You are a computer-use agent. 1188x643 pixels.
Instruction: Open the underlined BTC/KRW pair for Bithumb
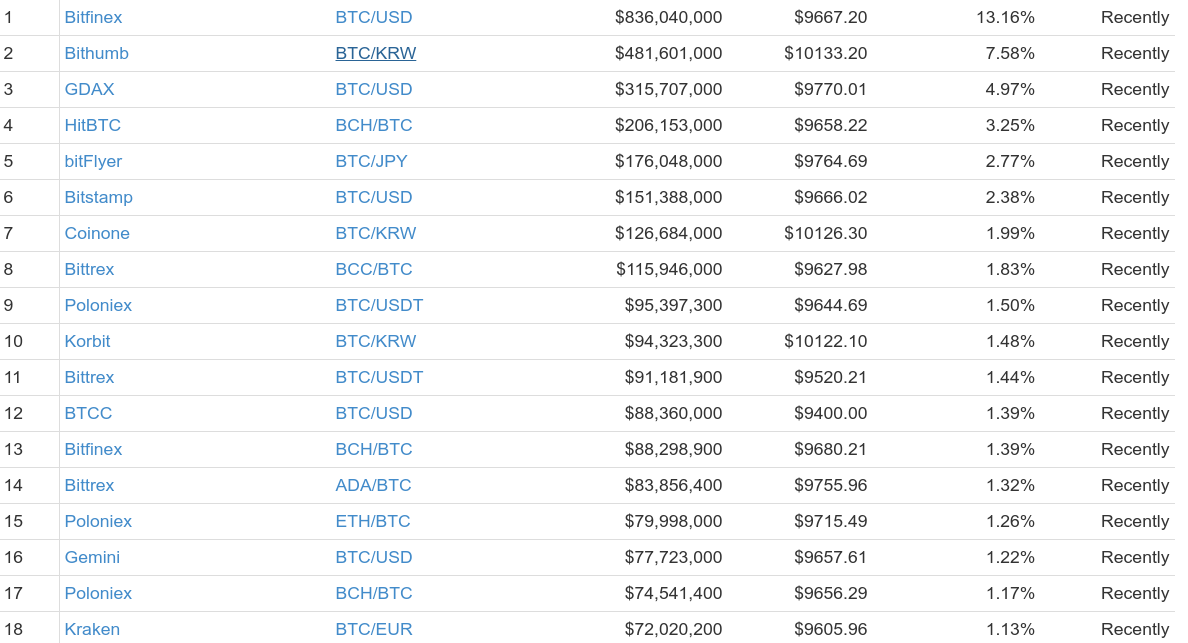(376, 53)
